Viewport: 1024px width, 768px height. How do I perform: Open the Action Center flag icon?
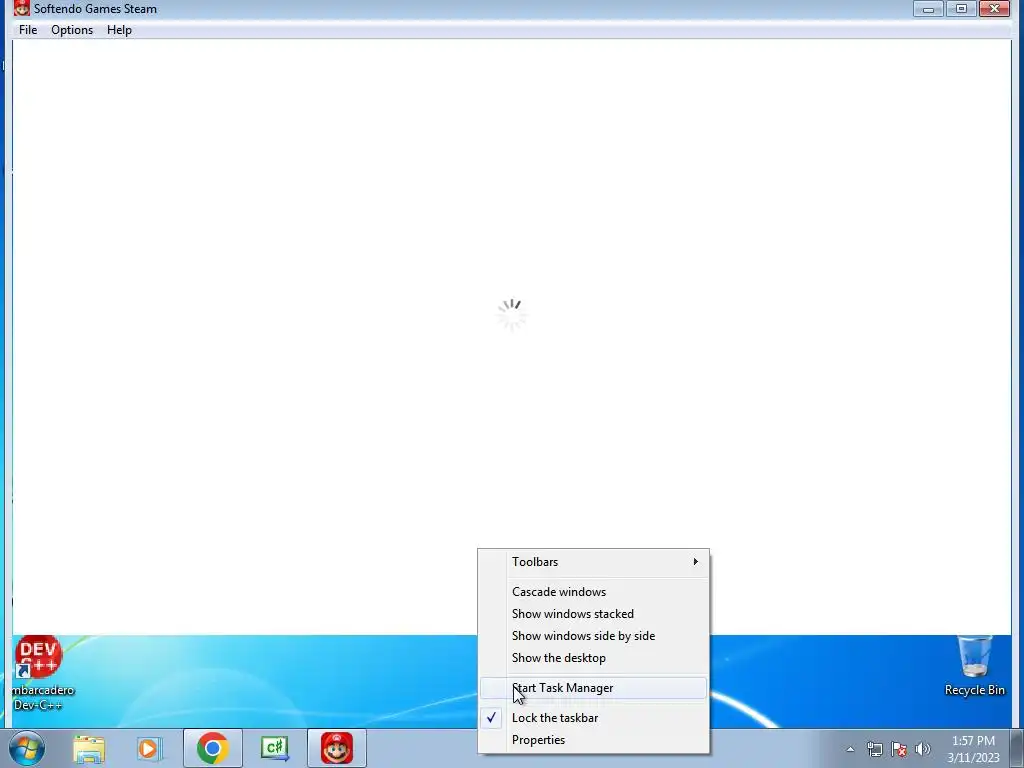899,750
